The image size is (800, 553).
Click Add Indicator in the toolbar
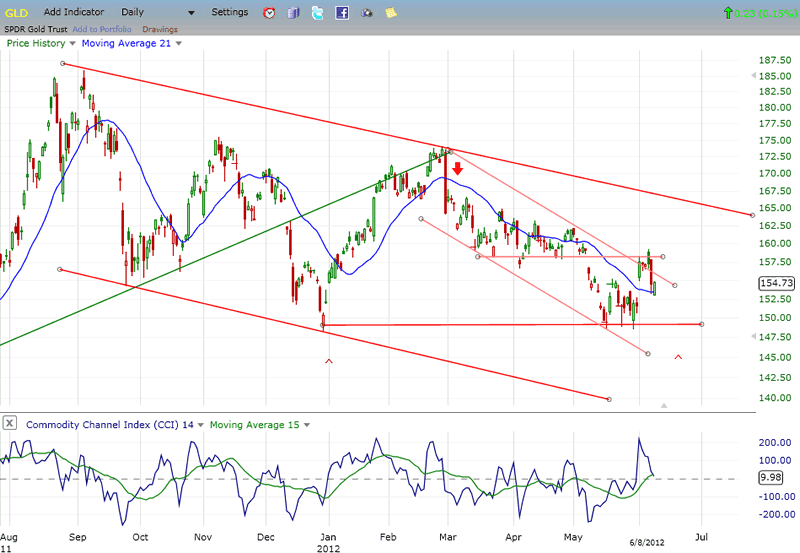[x=73, y=12]
